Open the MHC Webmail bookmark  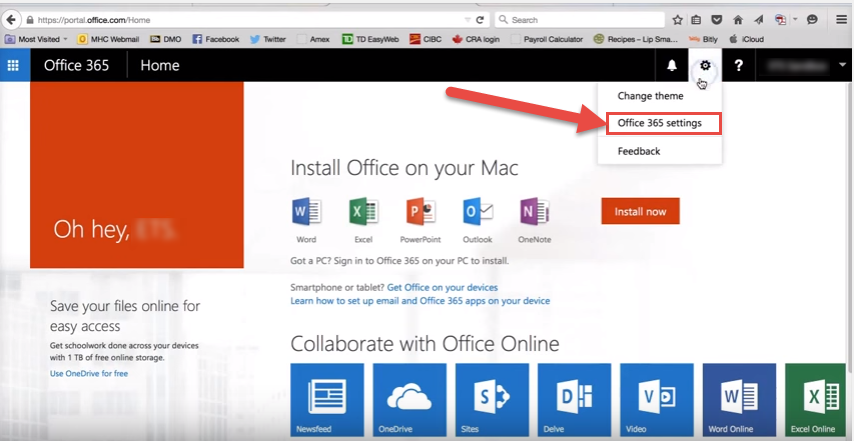click(x=108, y=39)
